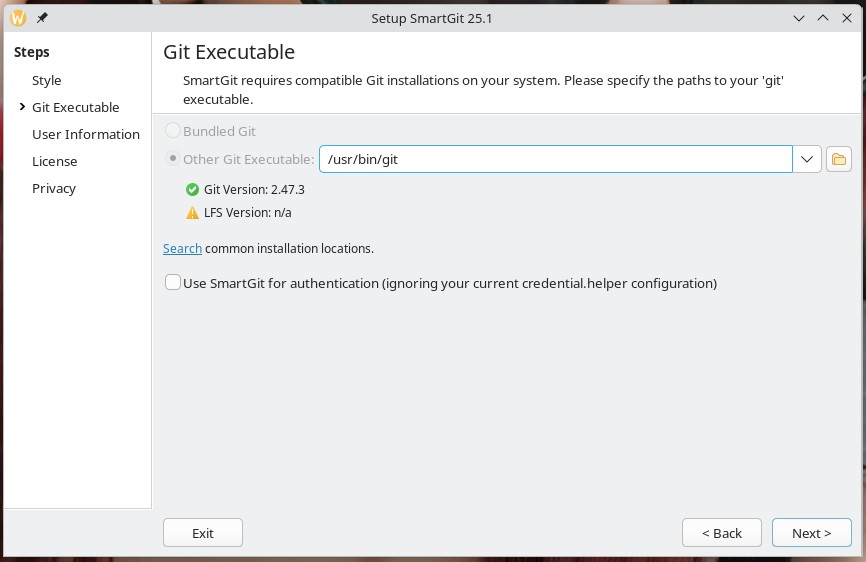Select the Bundled Git radio option
Screen dimensions: 866x562
(x=173, y=131)
